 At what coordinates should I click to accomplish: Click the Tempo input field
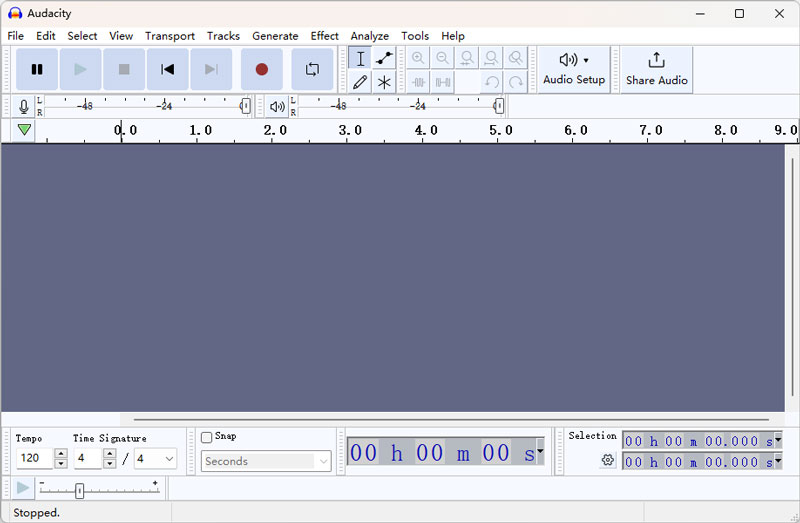pyautogui.click(x=34, y=459)
